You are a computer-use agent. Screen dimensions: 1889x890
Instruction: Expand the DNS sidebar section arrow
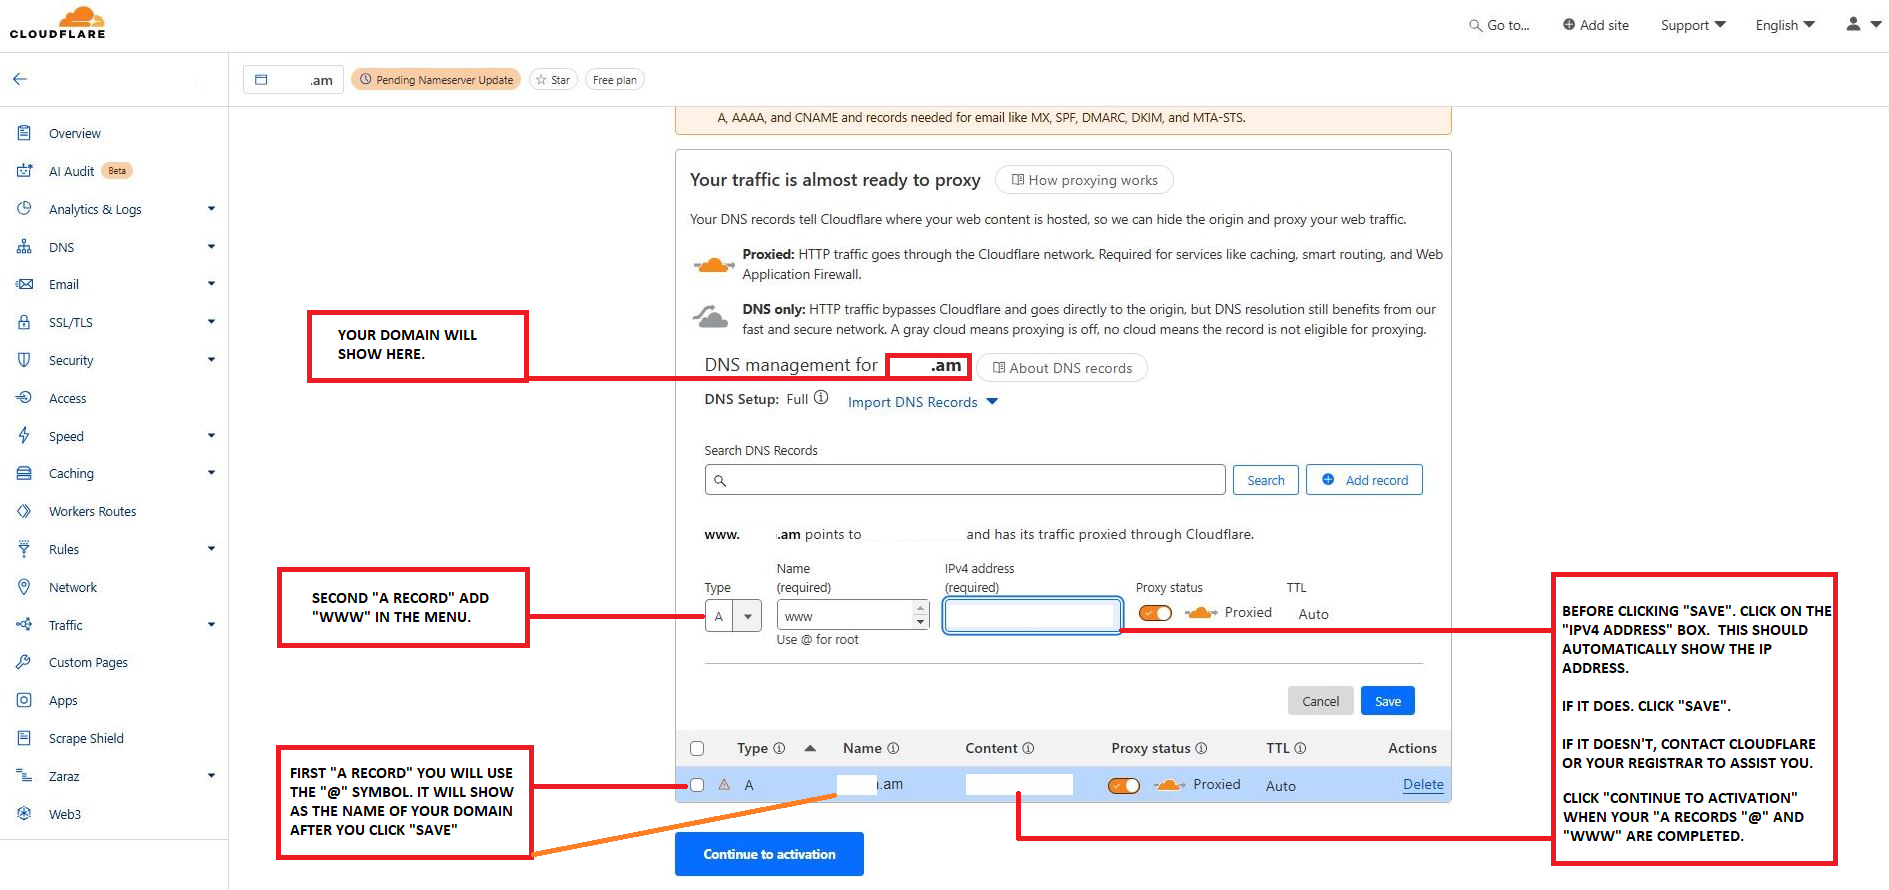coord(211,247)
